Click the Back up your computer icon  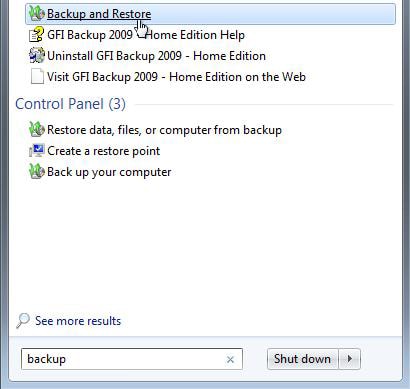pos(37,172)
